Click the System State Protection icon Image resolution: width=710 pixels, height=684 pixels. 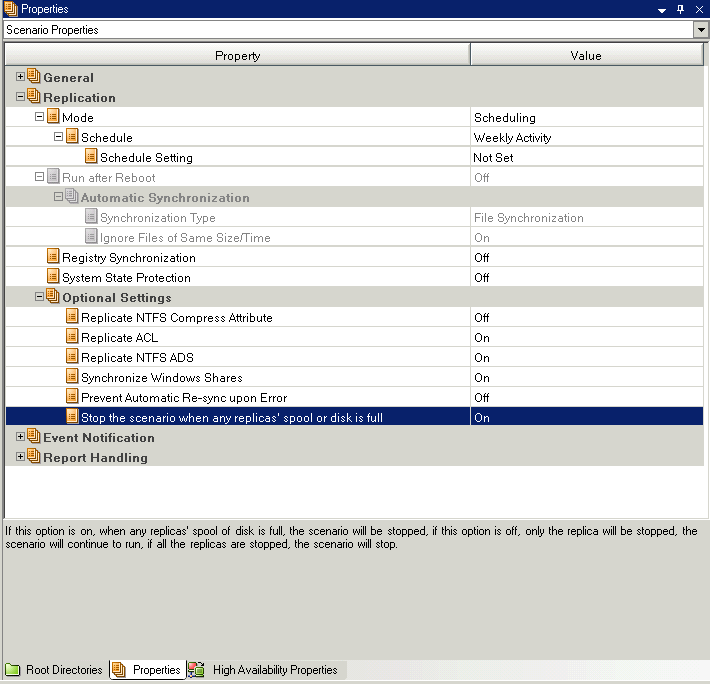(53, 277)
